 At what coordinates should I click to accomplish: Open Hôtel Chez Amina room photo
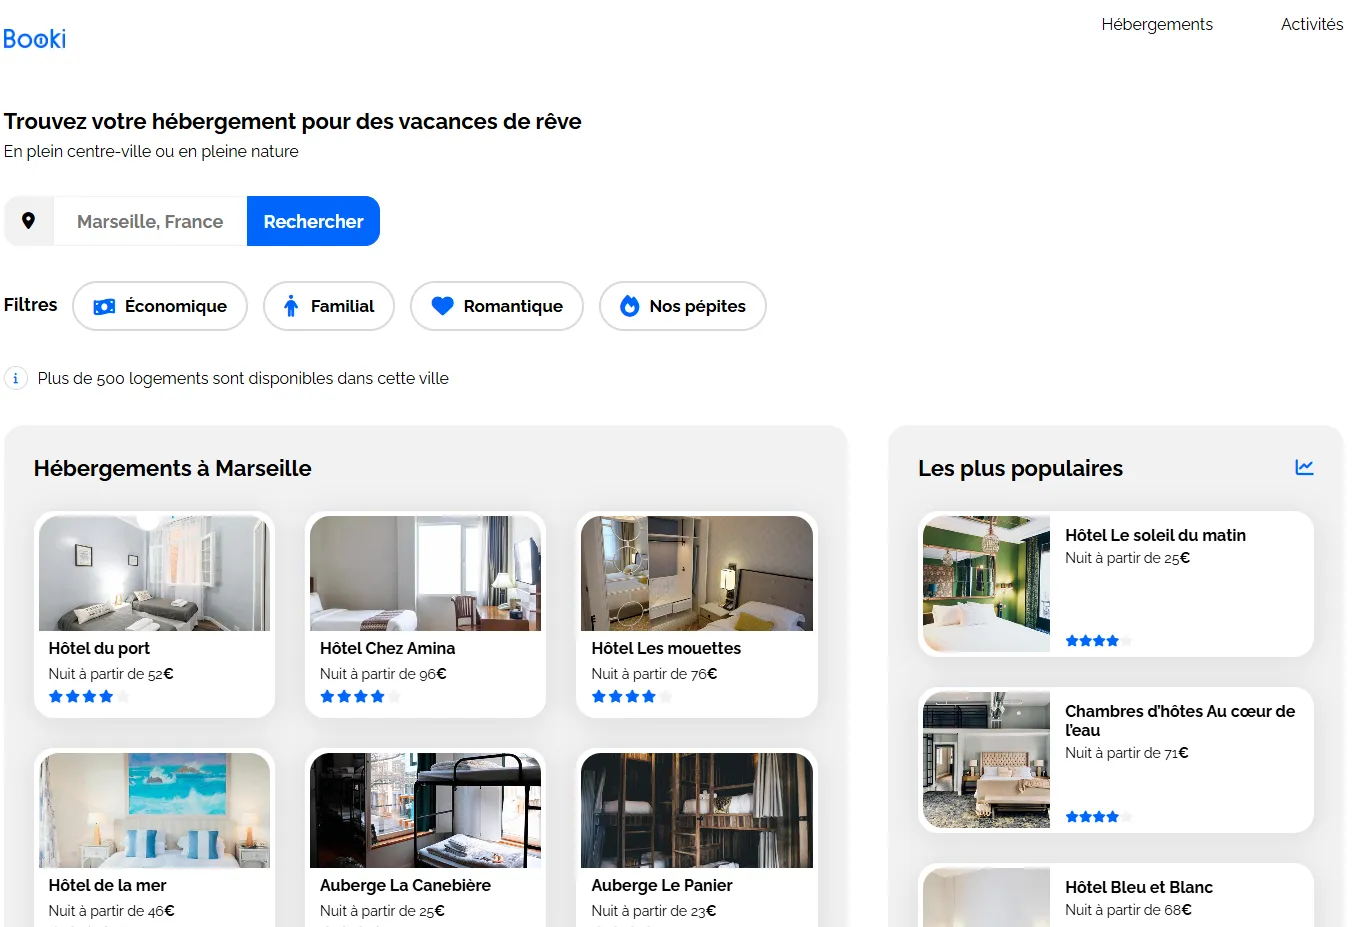[425, 573]
